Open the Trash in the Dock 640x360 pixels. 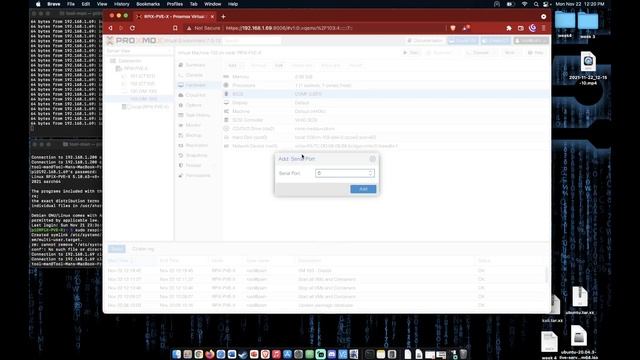point(464,354)
